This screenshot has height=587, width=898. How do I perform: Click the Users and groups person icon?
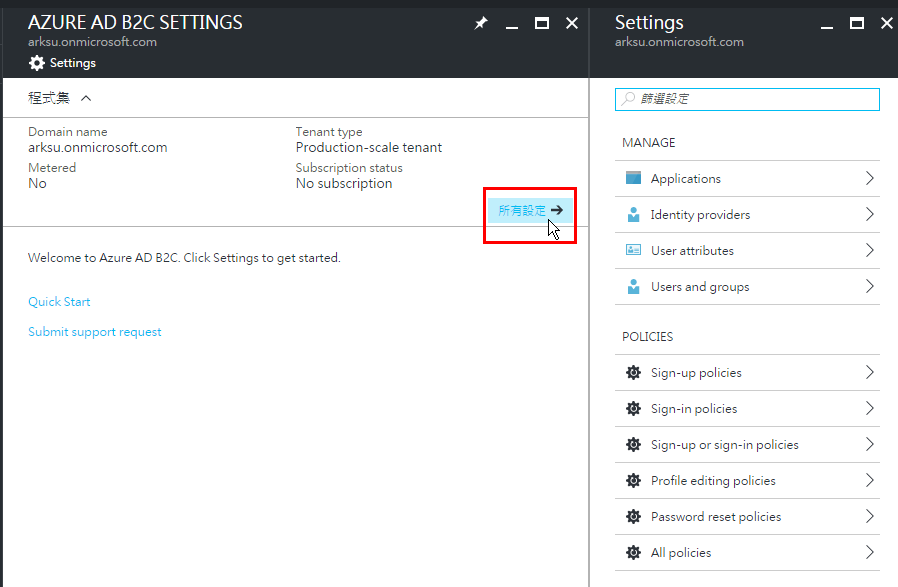tap(633, 286)
